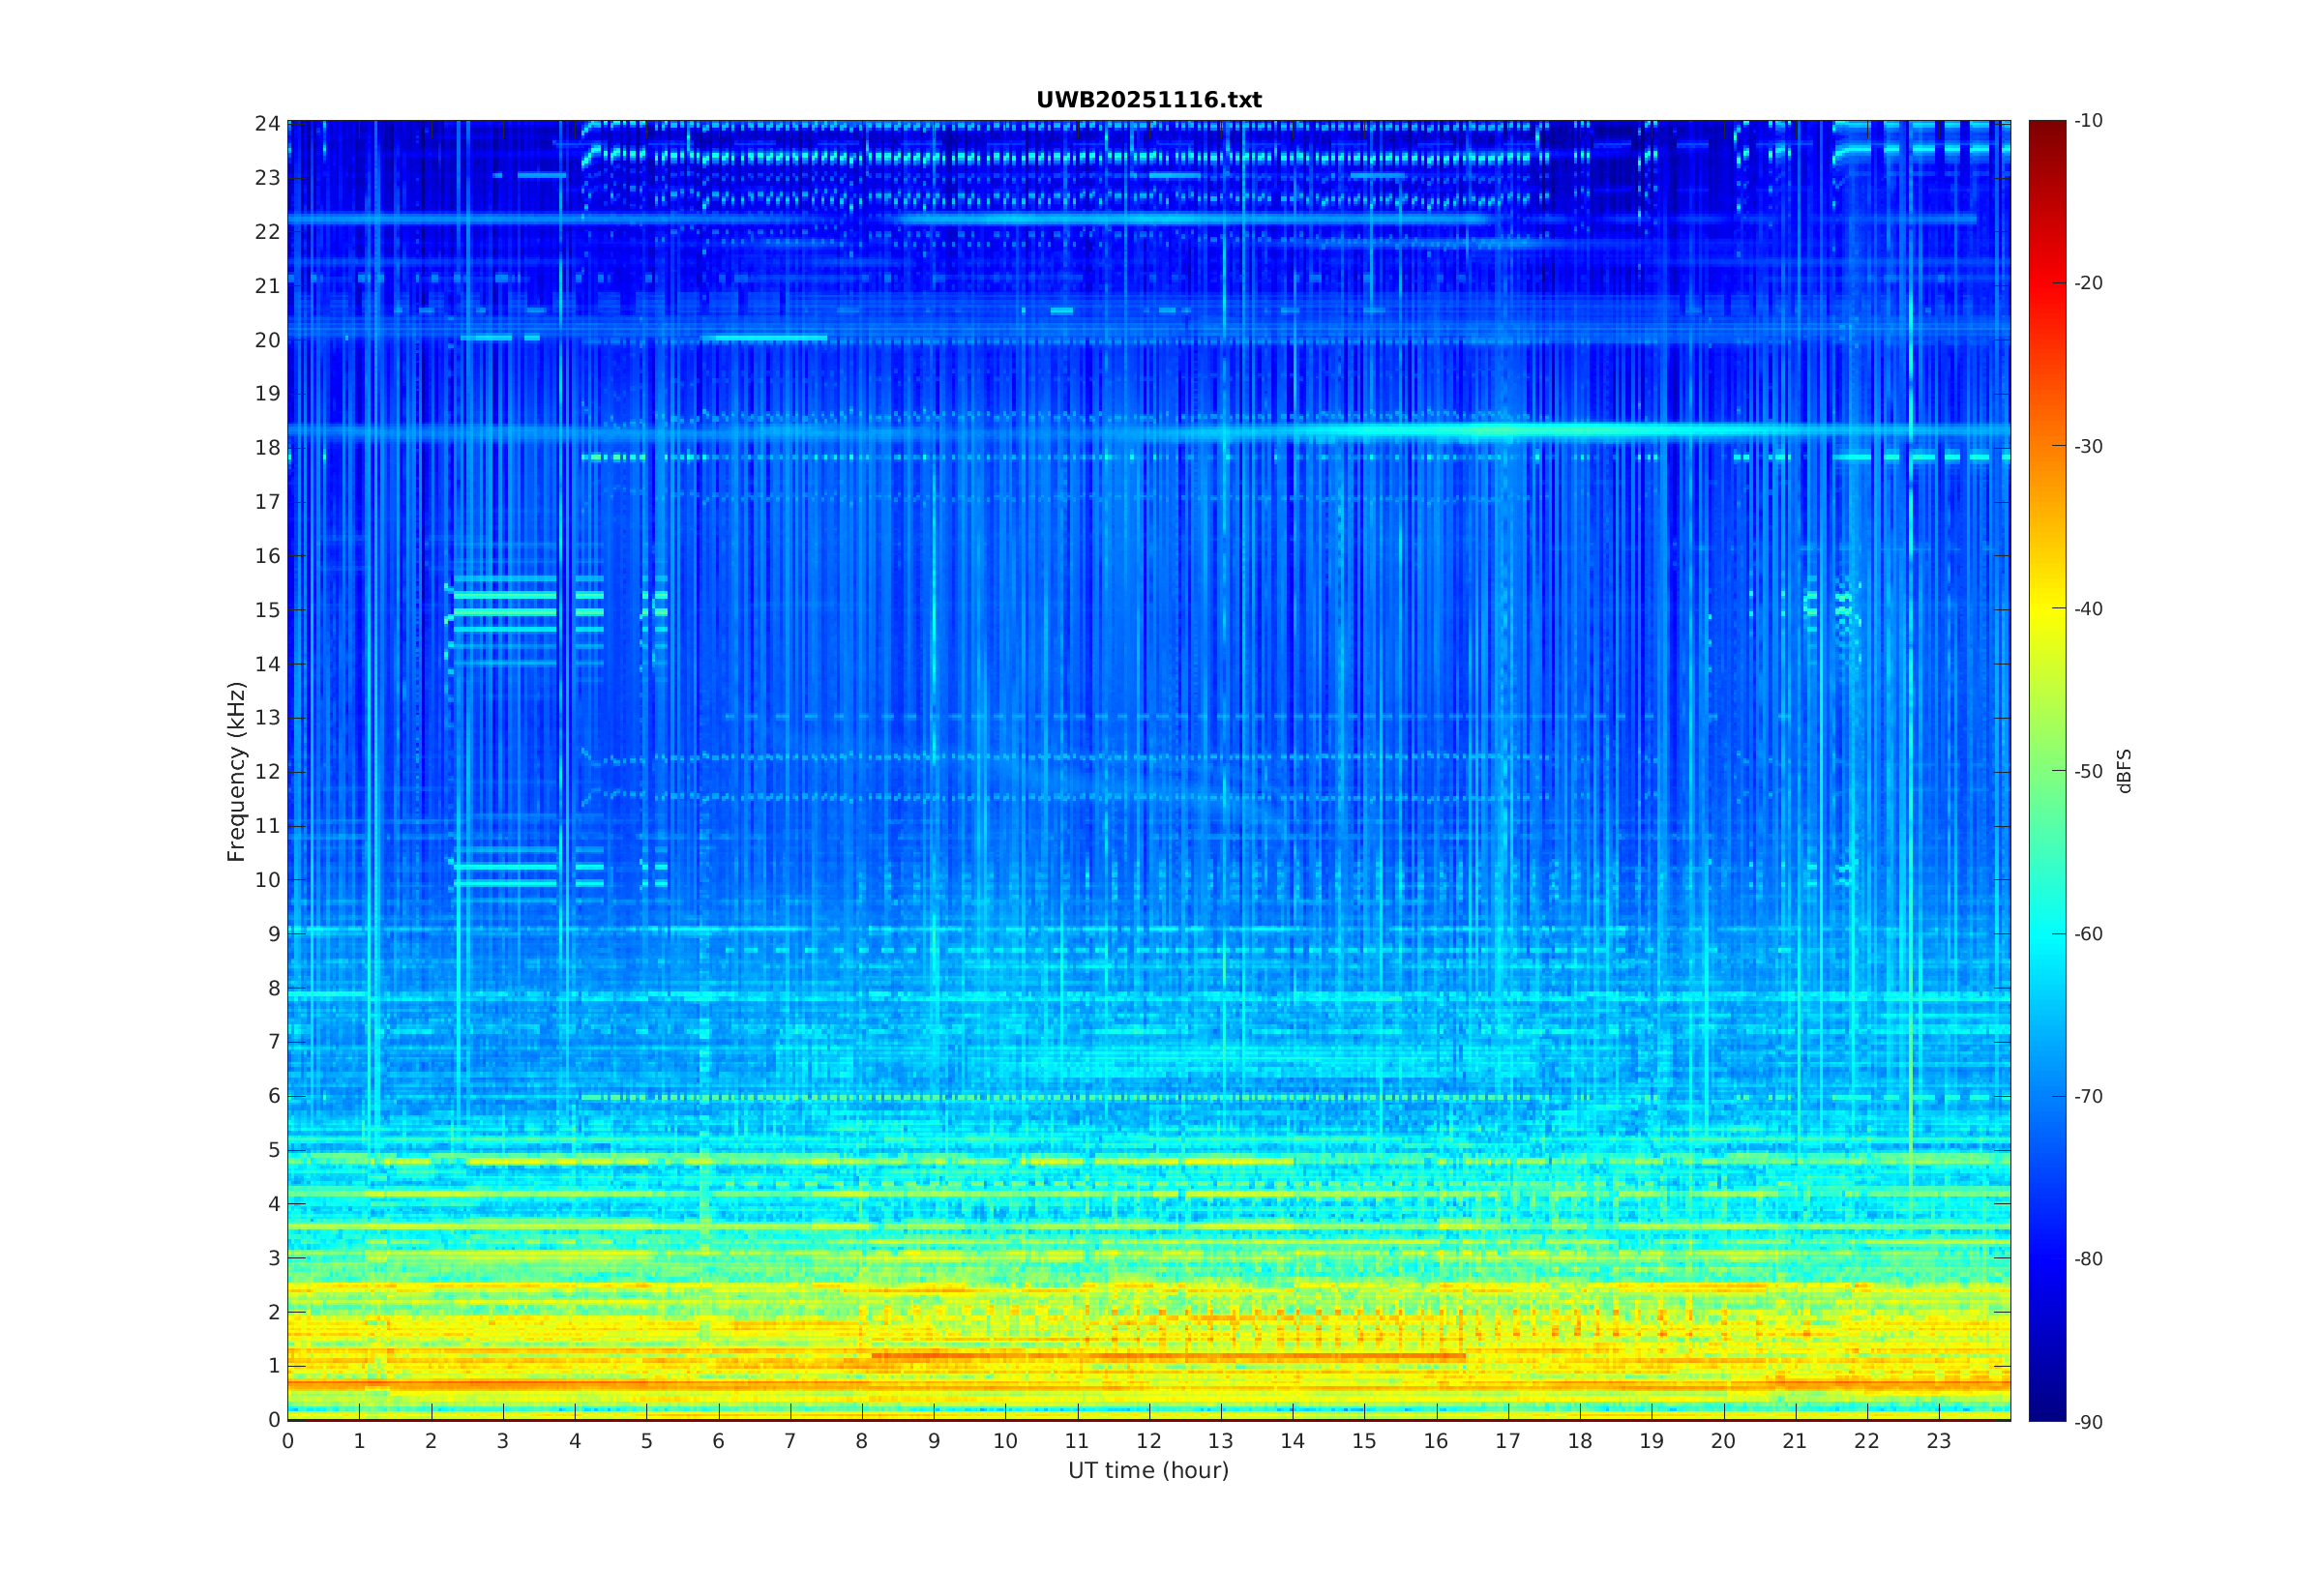Click the 24 kHz y-axis tick label
Screen dimensions: 2322x1596
[x=267, y=124]
